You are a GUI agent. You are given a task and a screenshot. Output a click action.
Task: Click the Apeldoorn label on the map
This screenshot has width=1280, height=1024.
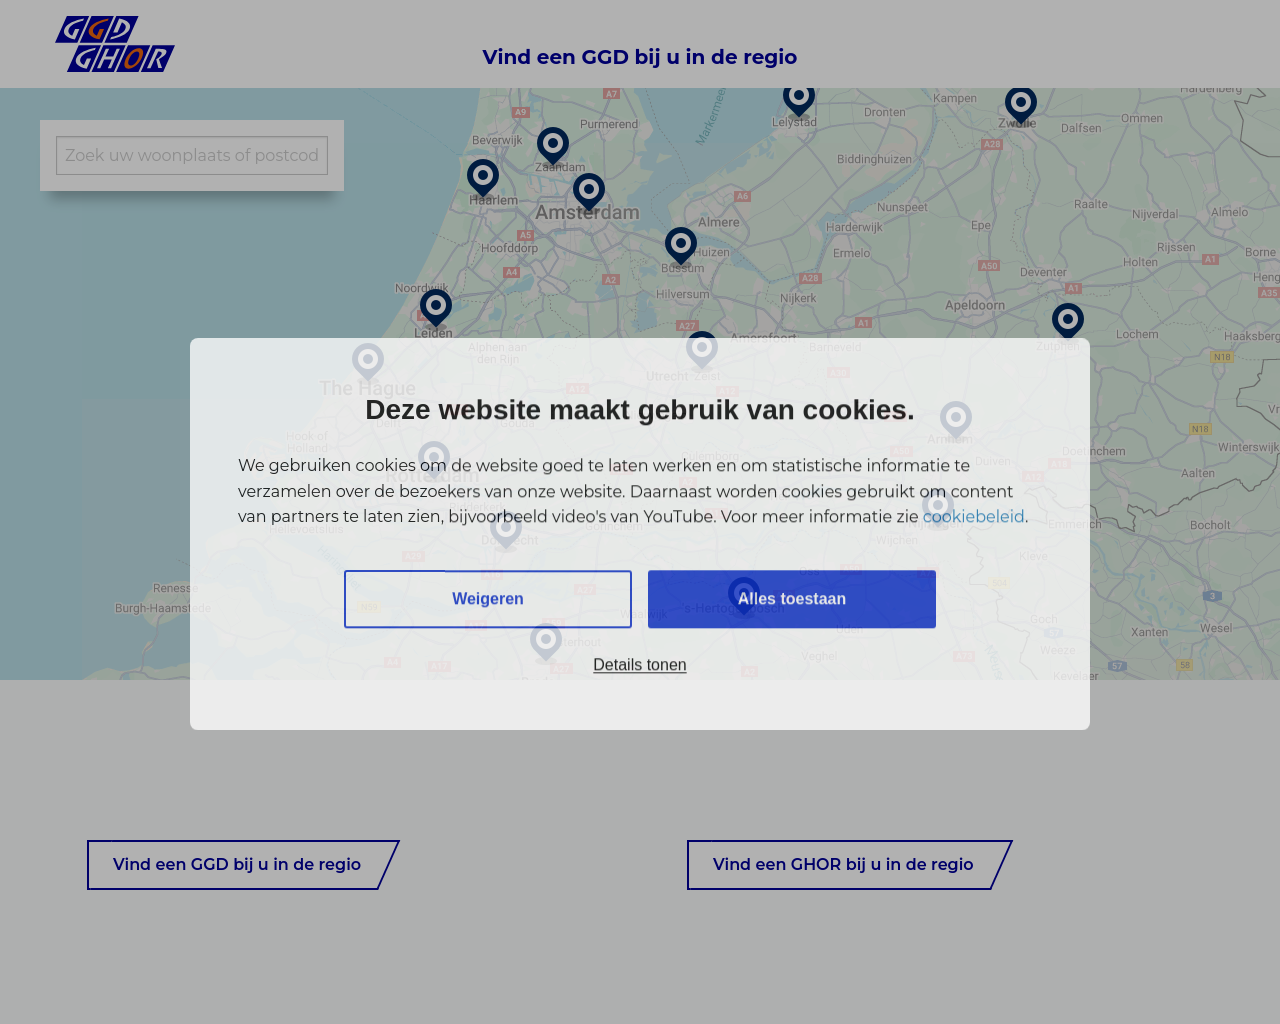coord(975,305)
